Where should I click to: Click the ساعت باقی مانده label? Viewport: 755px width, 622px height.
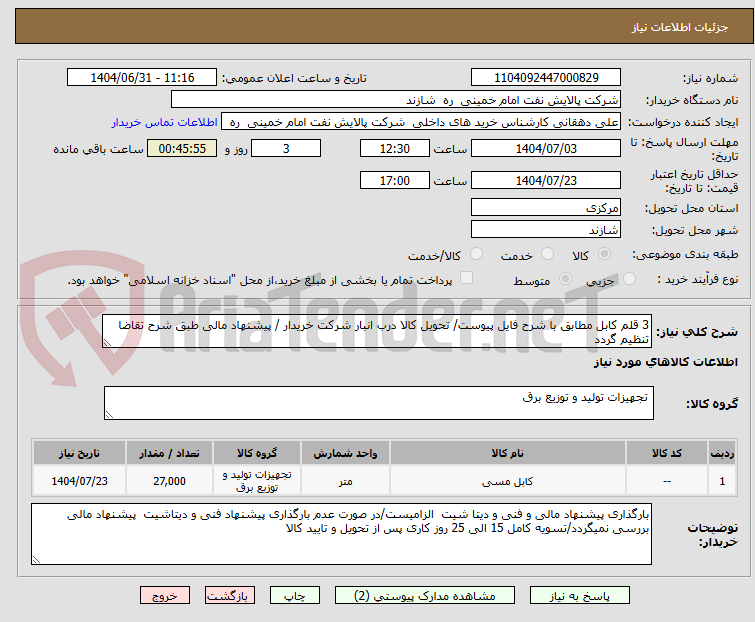click(98, 149)
